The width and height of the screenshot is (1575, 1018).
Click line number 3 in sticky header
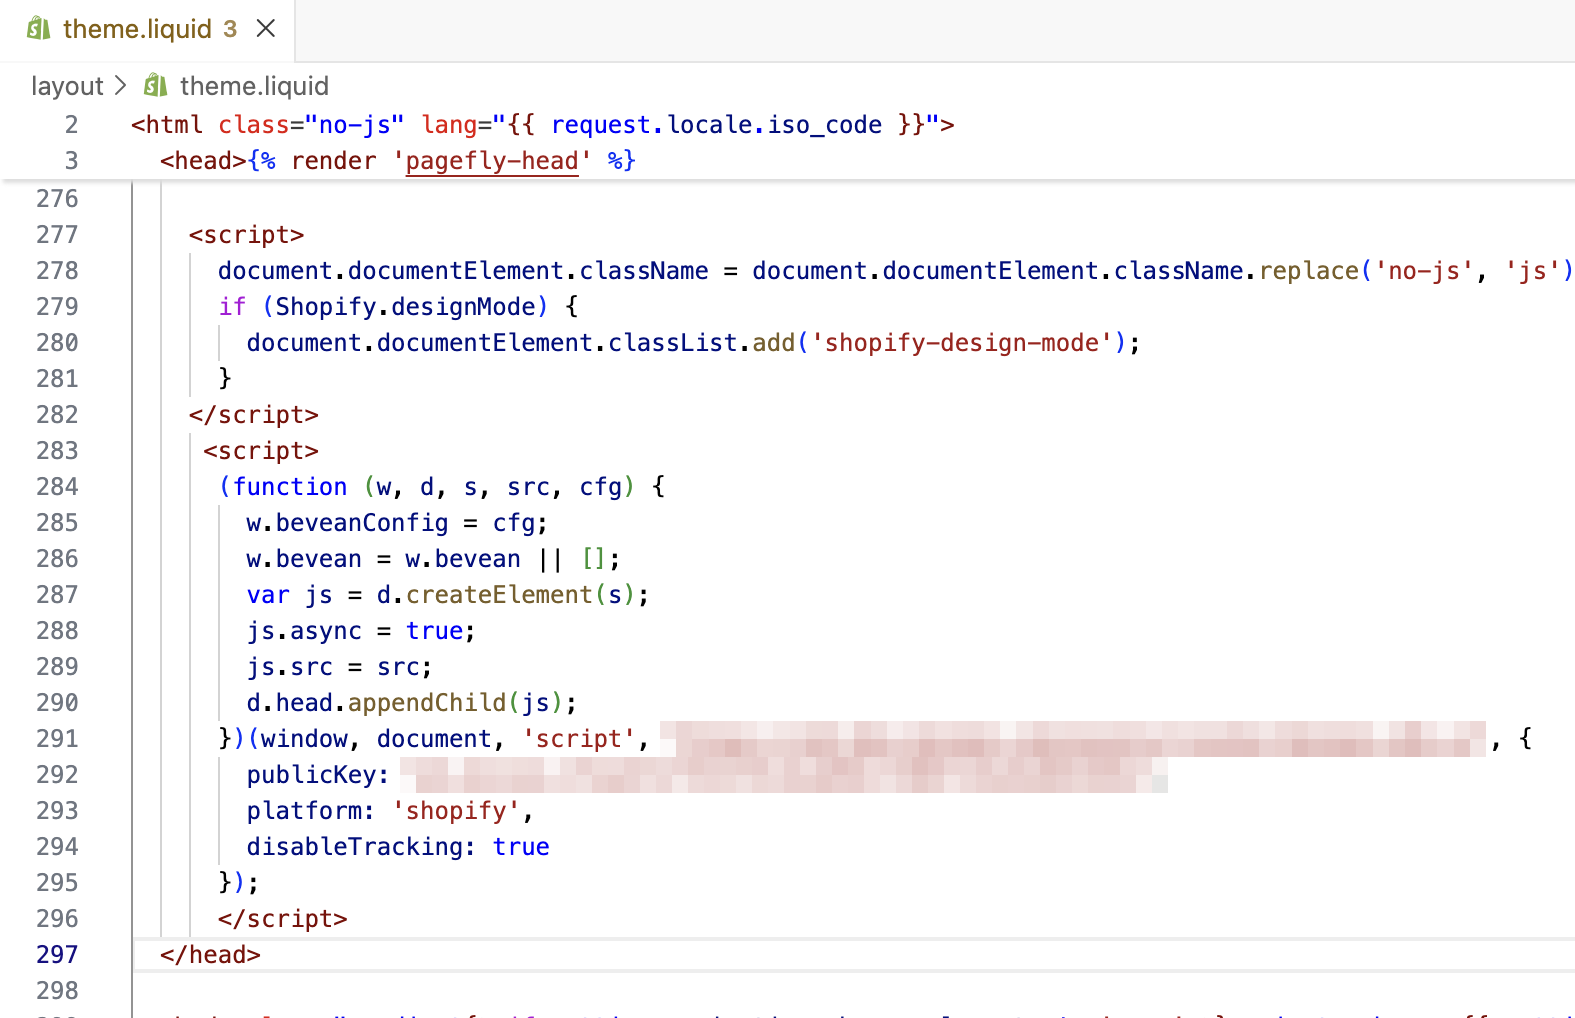[71, 161]
